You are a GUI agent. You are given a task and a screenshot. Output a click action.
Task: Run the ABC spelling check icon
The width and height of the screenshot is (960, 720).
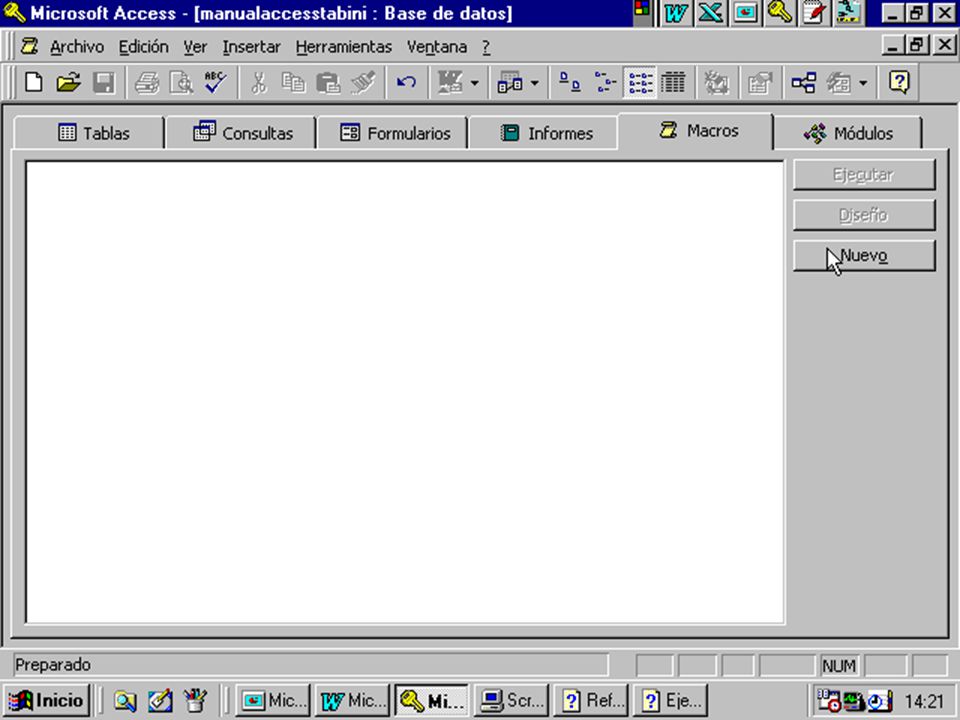pyautogui.click(x=216, y=82)
